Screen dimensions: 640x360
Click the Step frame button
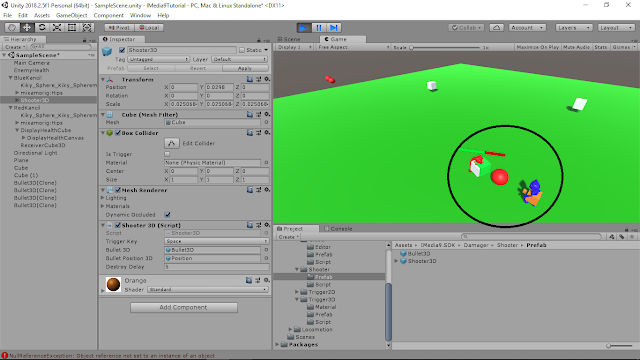click(334, 27)
